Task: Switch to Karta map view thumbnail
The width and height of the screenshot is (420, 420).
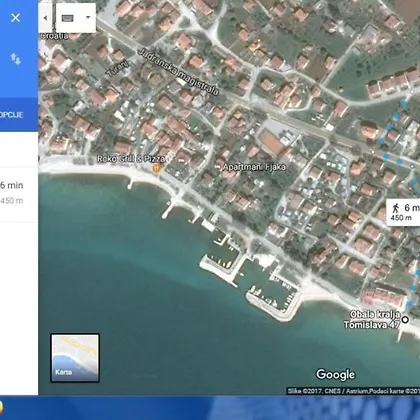Action: click(75, 358)
